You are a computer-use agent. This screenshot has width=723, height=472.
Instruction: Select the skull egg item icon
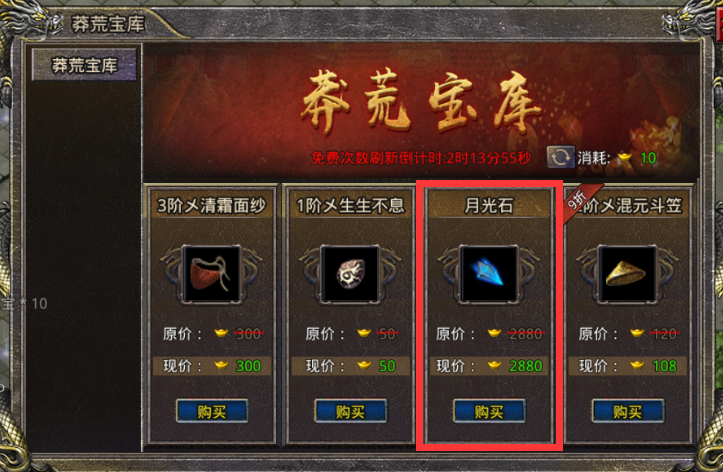click(x=350, y=274)
